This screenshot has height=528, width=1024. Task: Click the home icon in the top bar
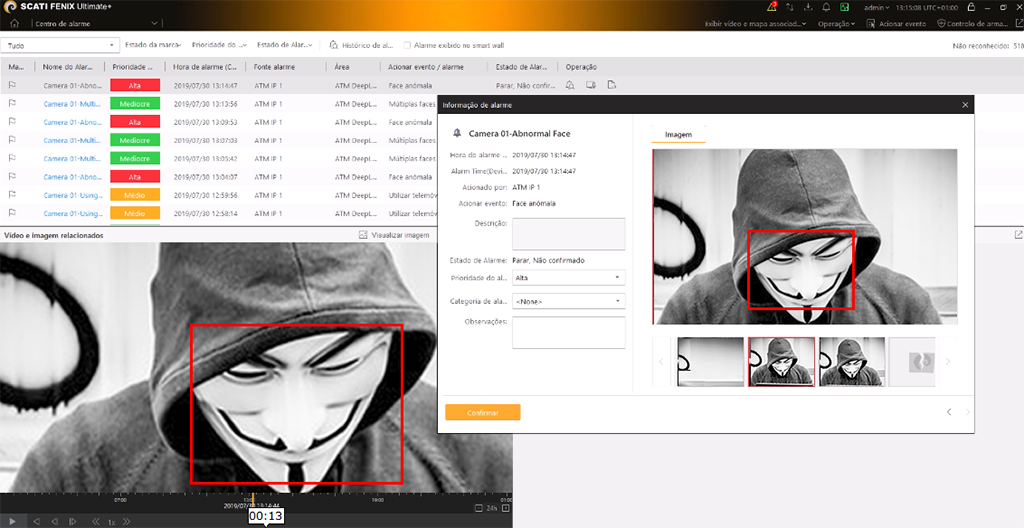pos(14,23)
